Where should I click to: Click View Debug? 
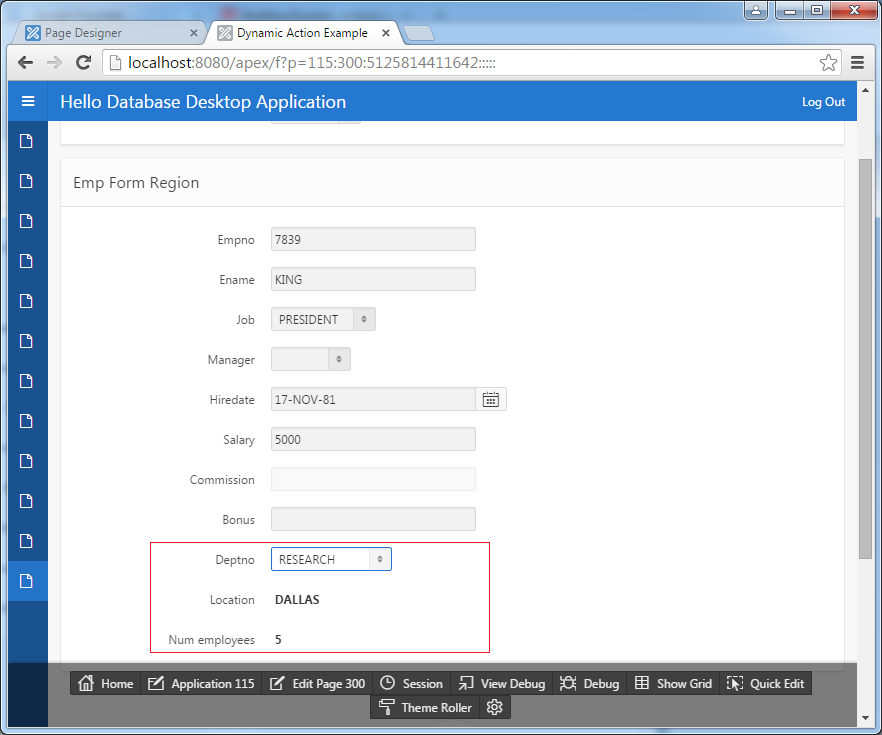click(502, 683)
